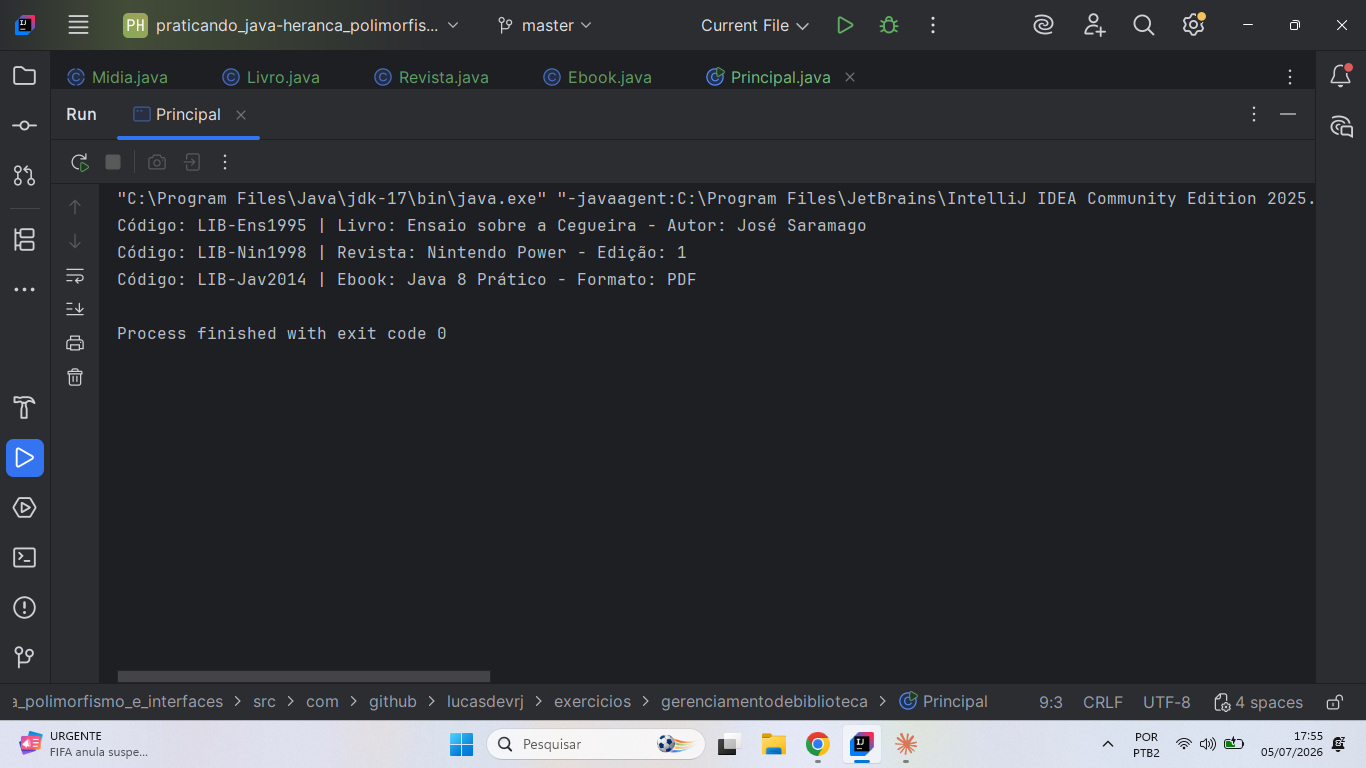Click console horizontal scrollbar
Screen dimensions: 1366x768
tap(304, 677)
